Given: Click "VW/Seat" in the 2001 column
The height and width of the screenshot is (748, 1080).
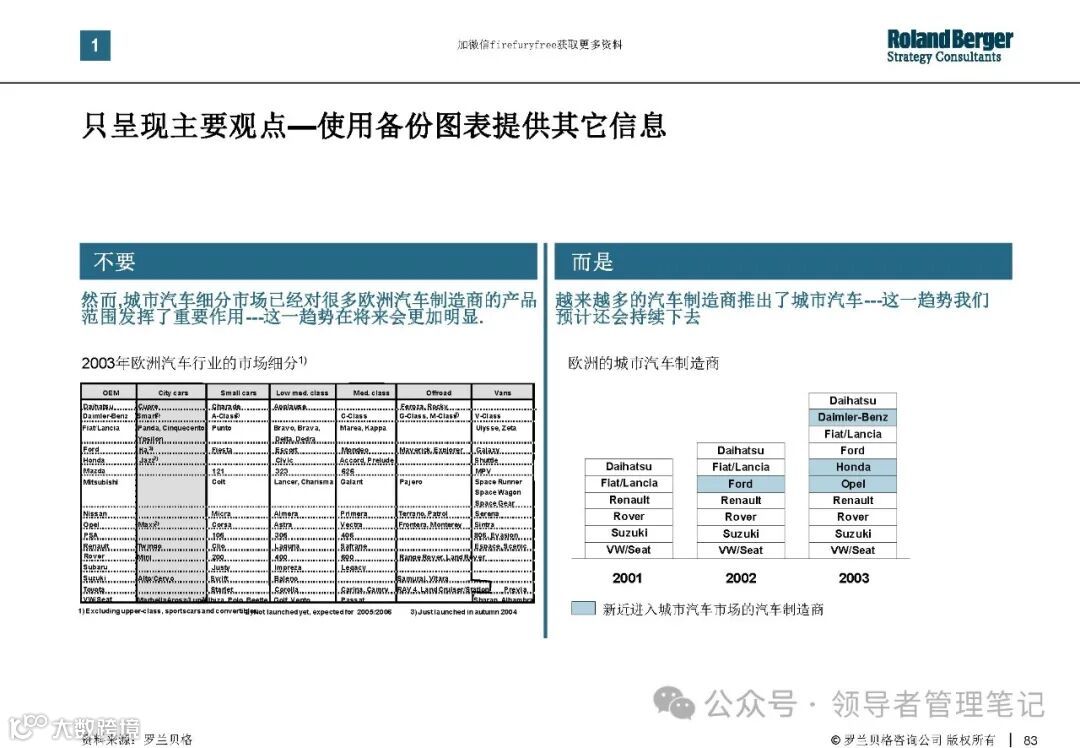Looking at the screenshot, I should click(629, 550).
